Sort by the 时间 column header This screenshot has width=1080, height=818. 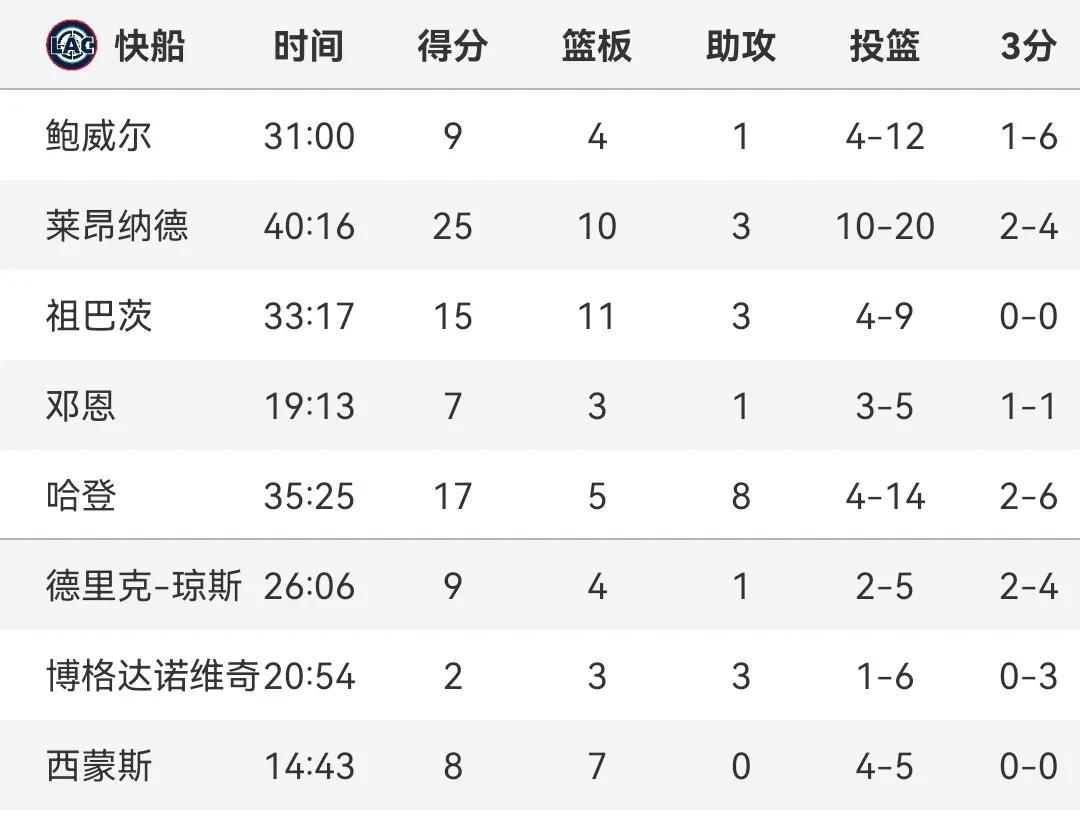point(308,46)
